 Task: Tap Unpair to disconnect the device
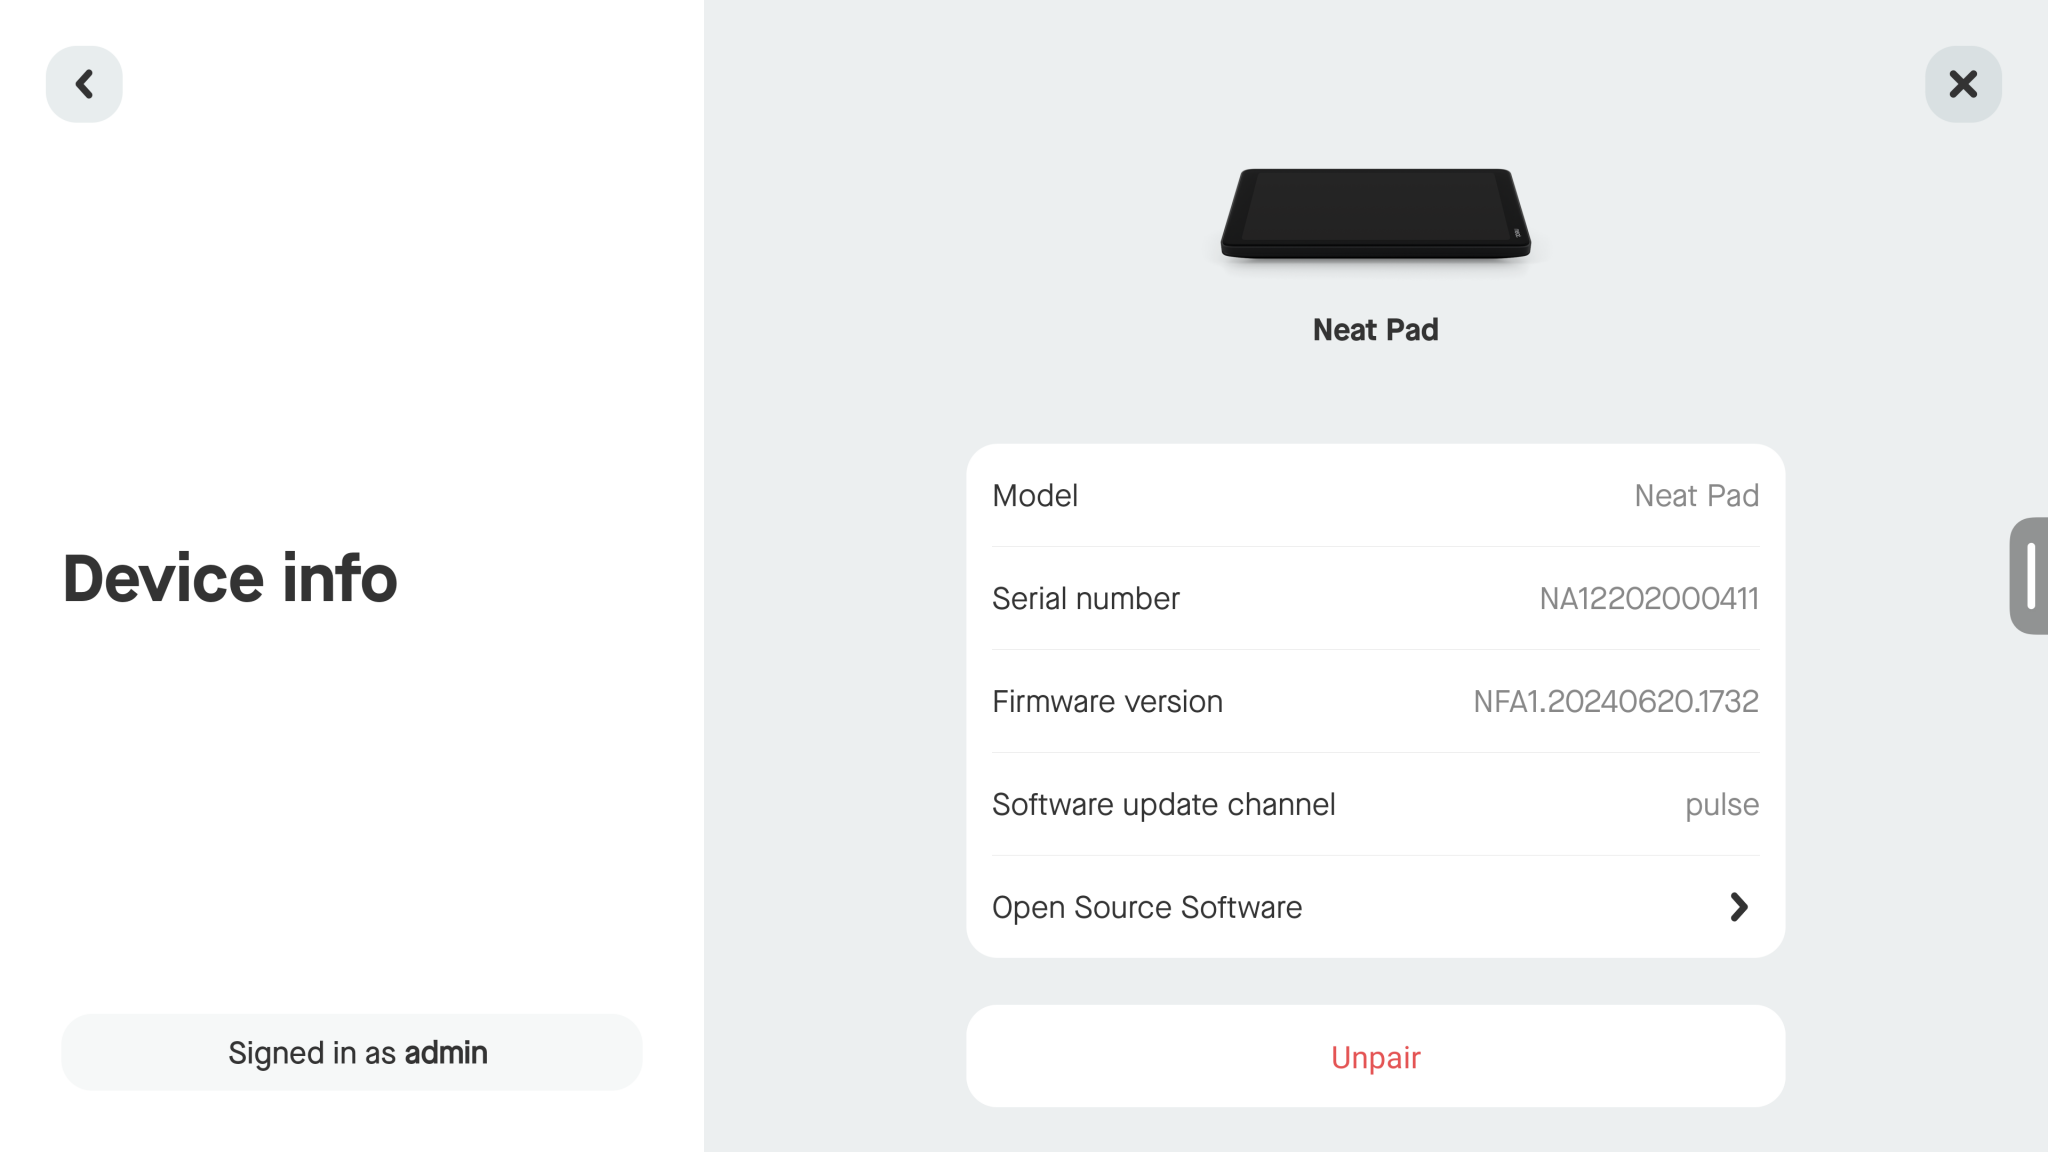click(1375, 1056)
